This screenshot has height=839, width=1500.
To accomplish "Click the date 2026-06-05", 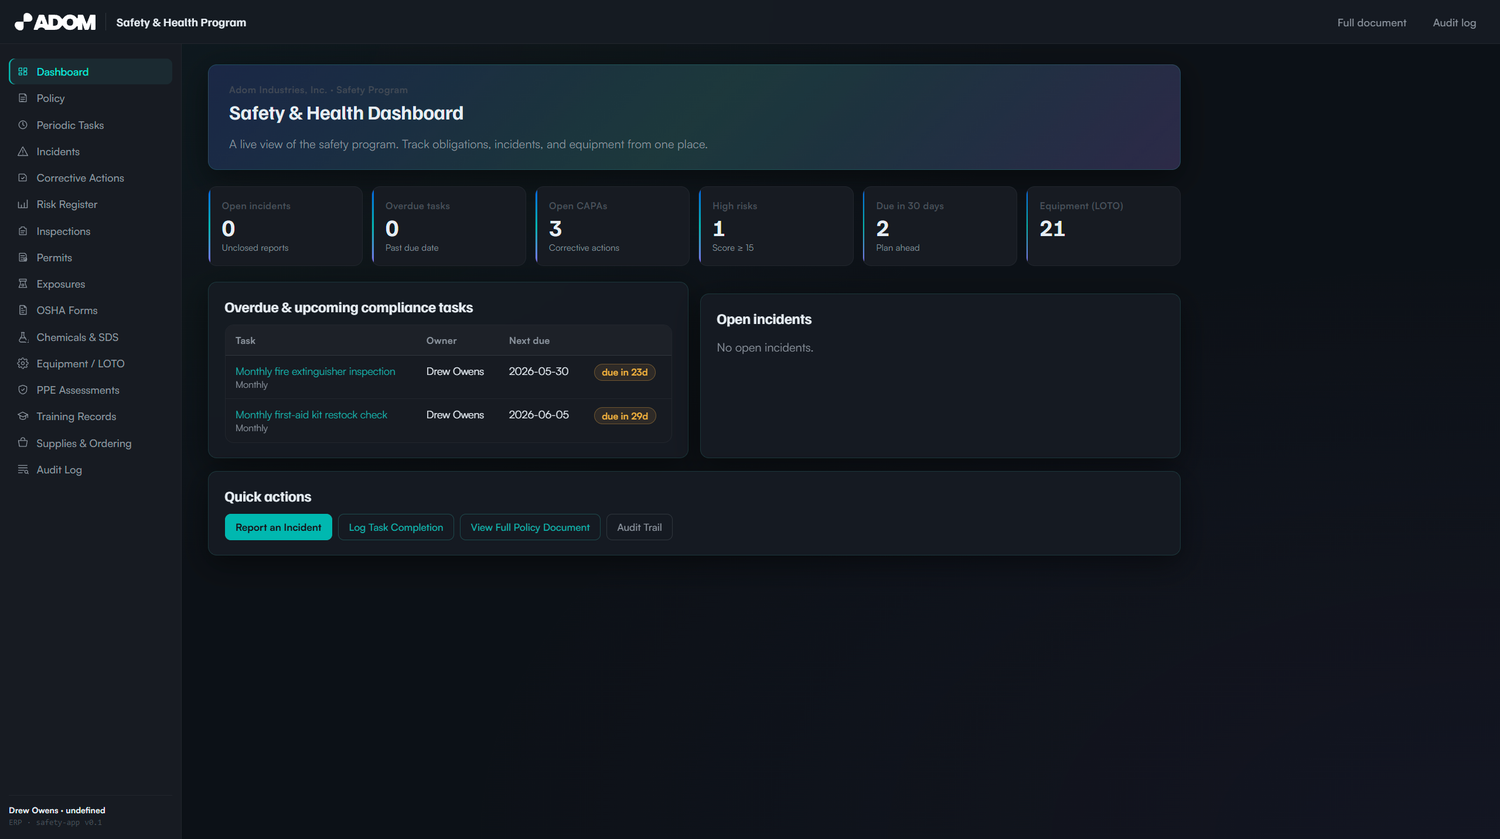I will pos(538,414).
